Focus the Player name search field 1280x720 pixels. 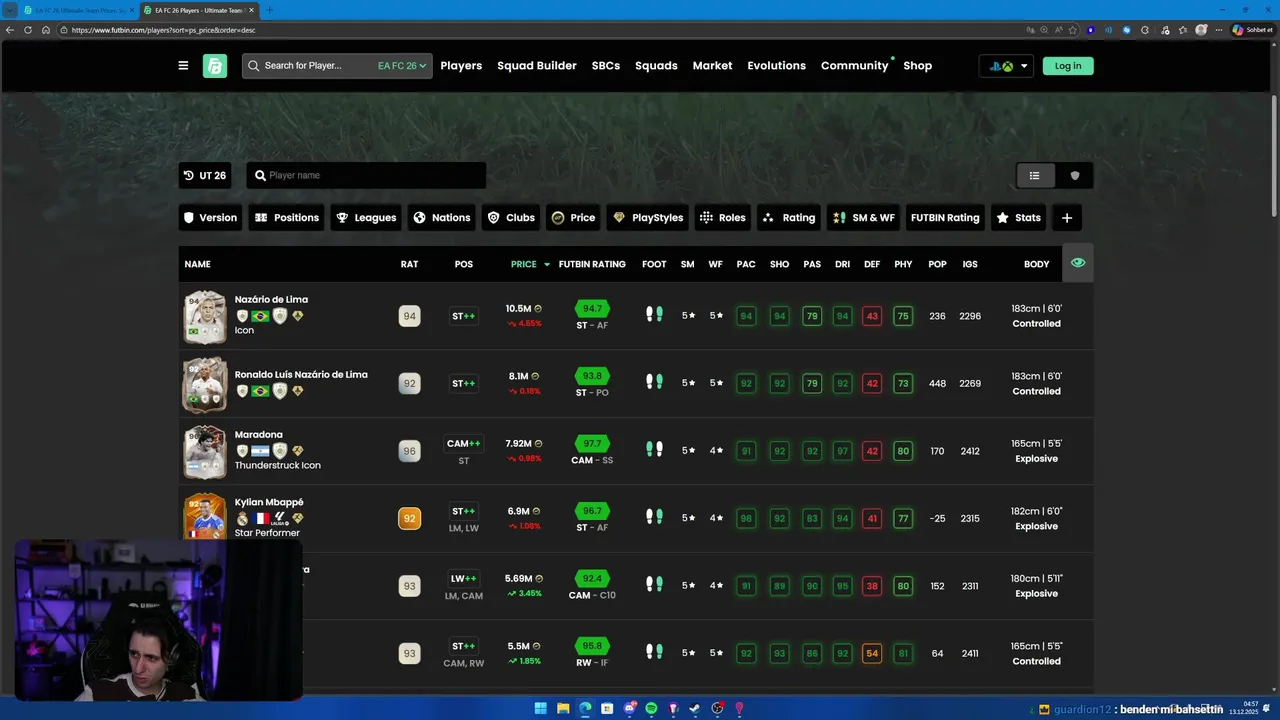pyautogui.click(x=366, y=175)
